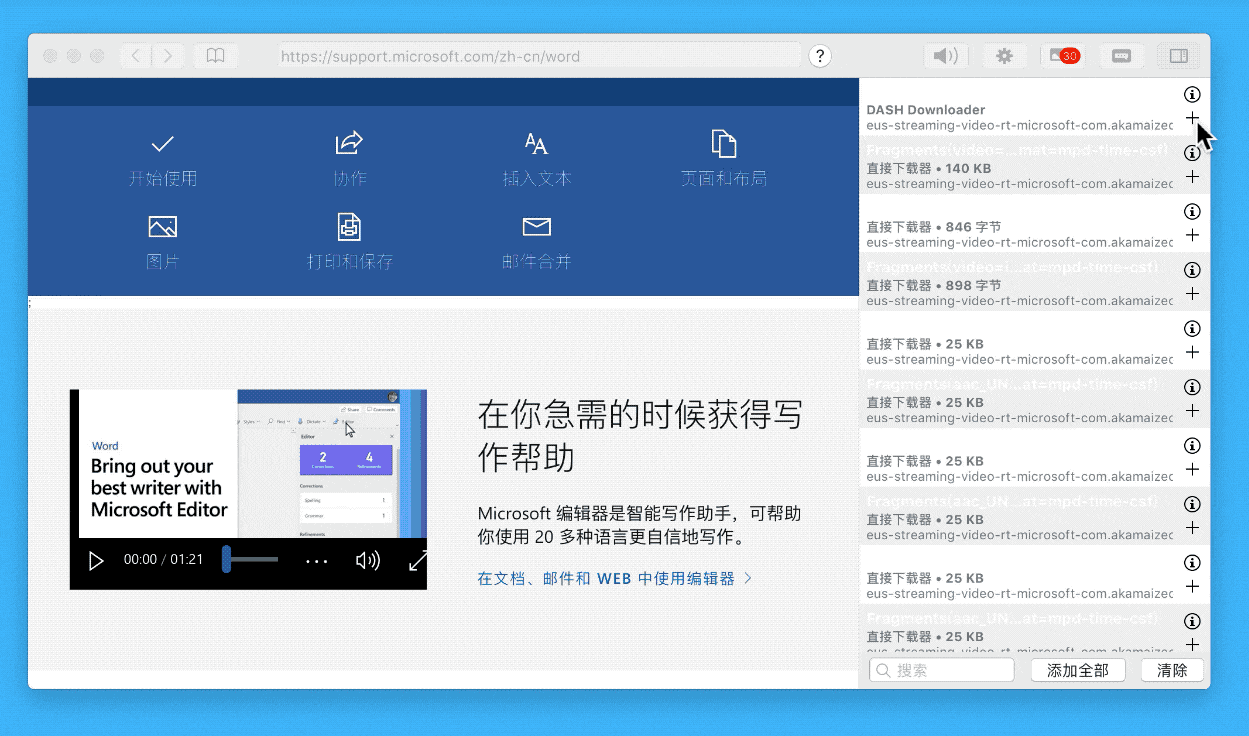This screenshot has width=1249, height=736.
Task: Click the 00:00 / 01:21 video time
Action: click(x=163, y=560)
